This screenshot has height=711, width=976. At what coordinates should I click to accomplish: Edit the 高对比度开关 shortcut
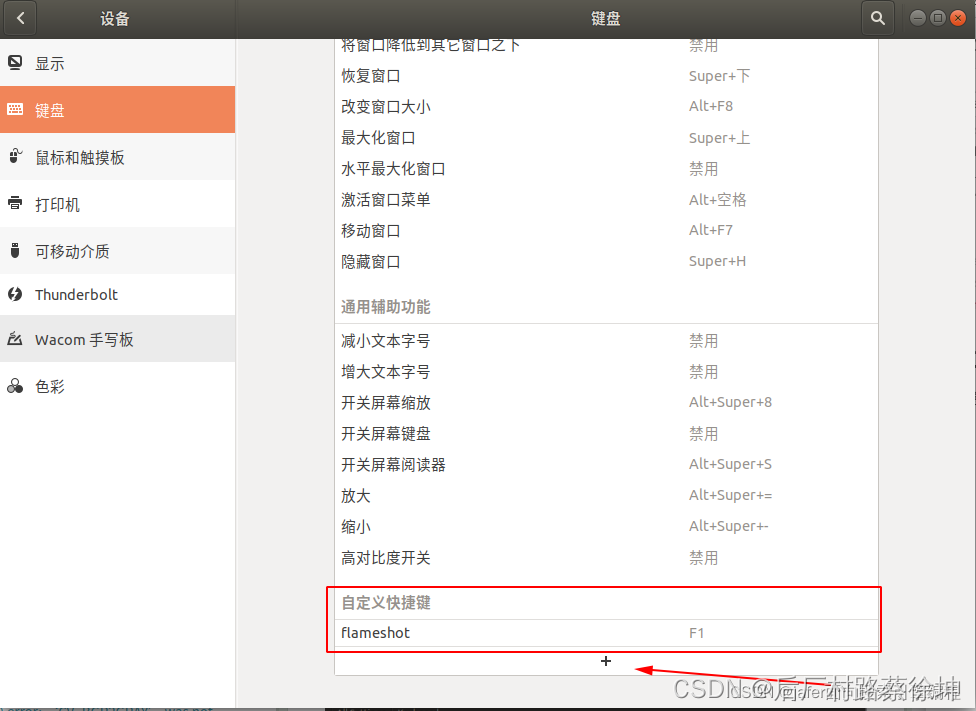606,558
